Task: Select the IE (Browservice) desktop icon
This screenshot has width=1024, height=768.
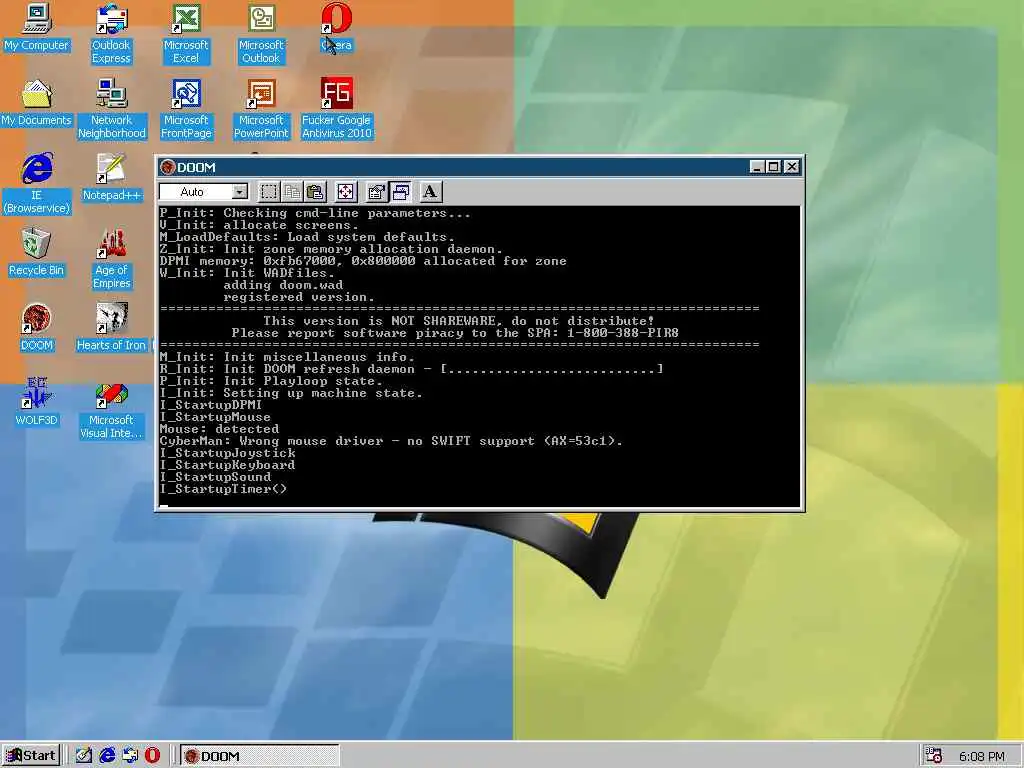Action: point(37,184)
